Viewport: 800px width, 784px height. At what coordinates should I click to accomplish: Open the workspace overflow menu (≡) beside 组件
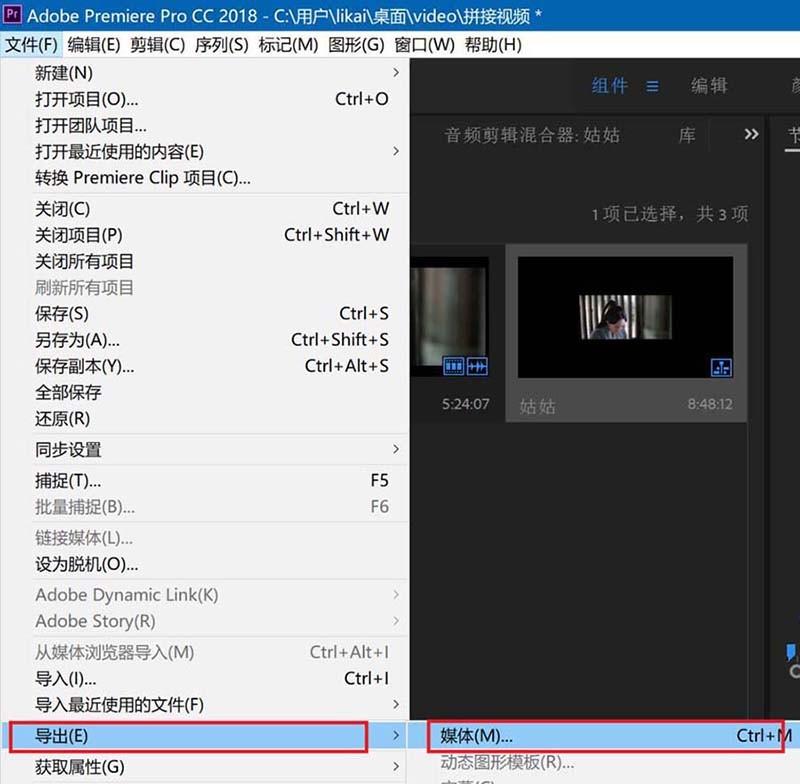click(651, 86)
